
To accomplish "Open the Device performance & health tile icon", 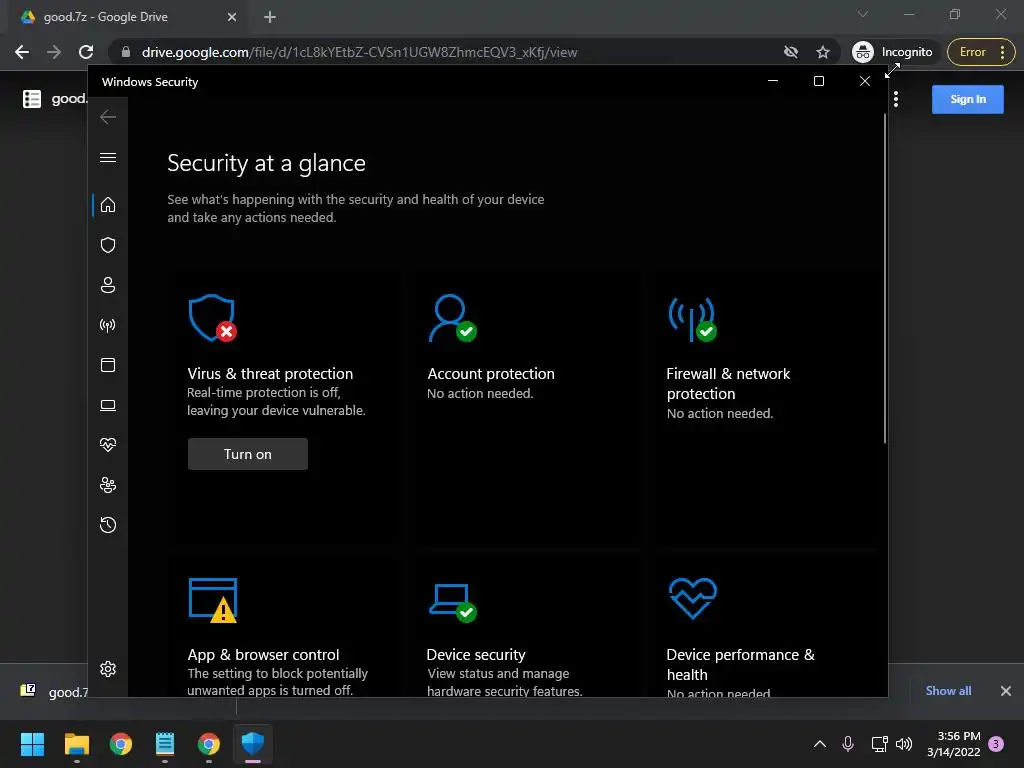I will [x=693, y=598].
